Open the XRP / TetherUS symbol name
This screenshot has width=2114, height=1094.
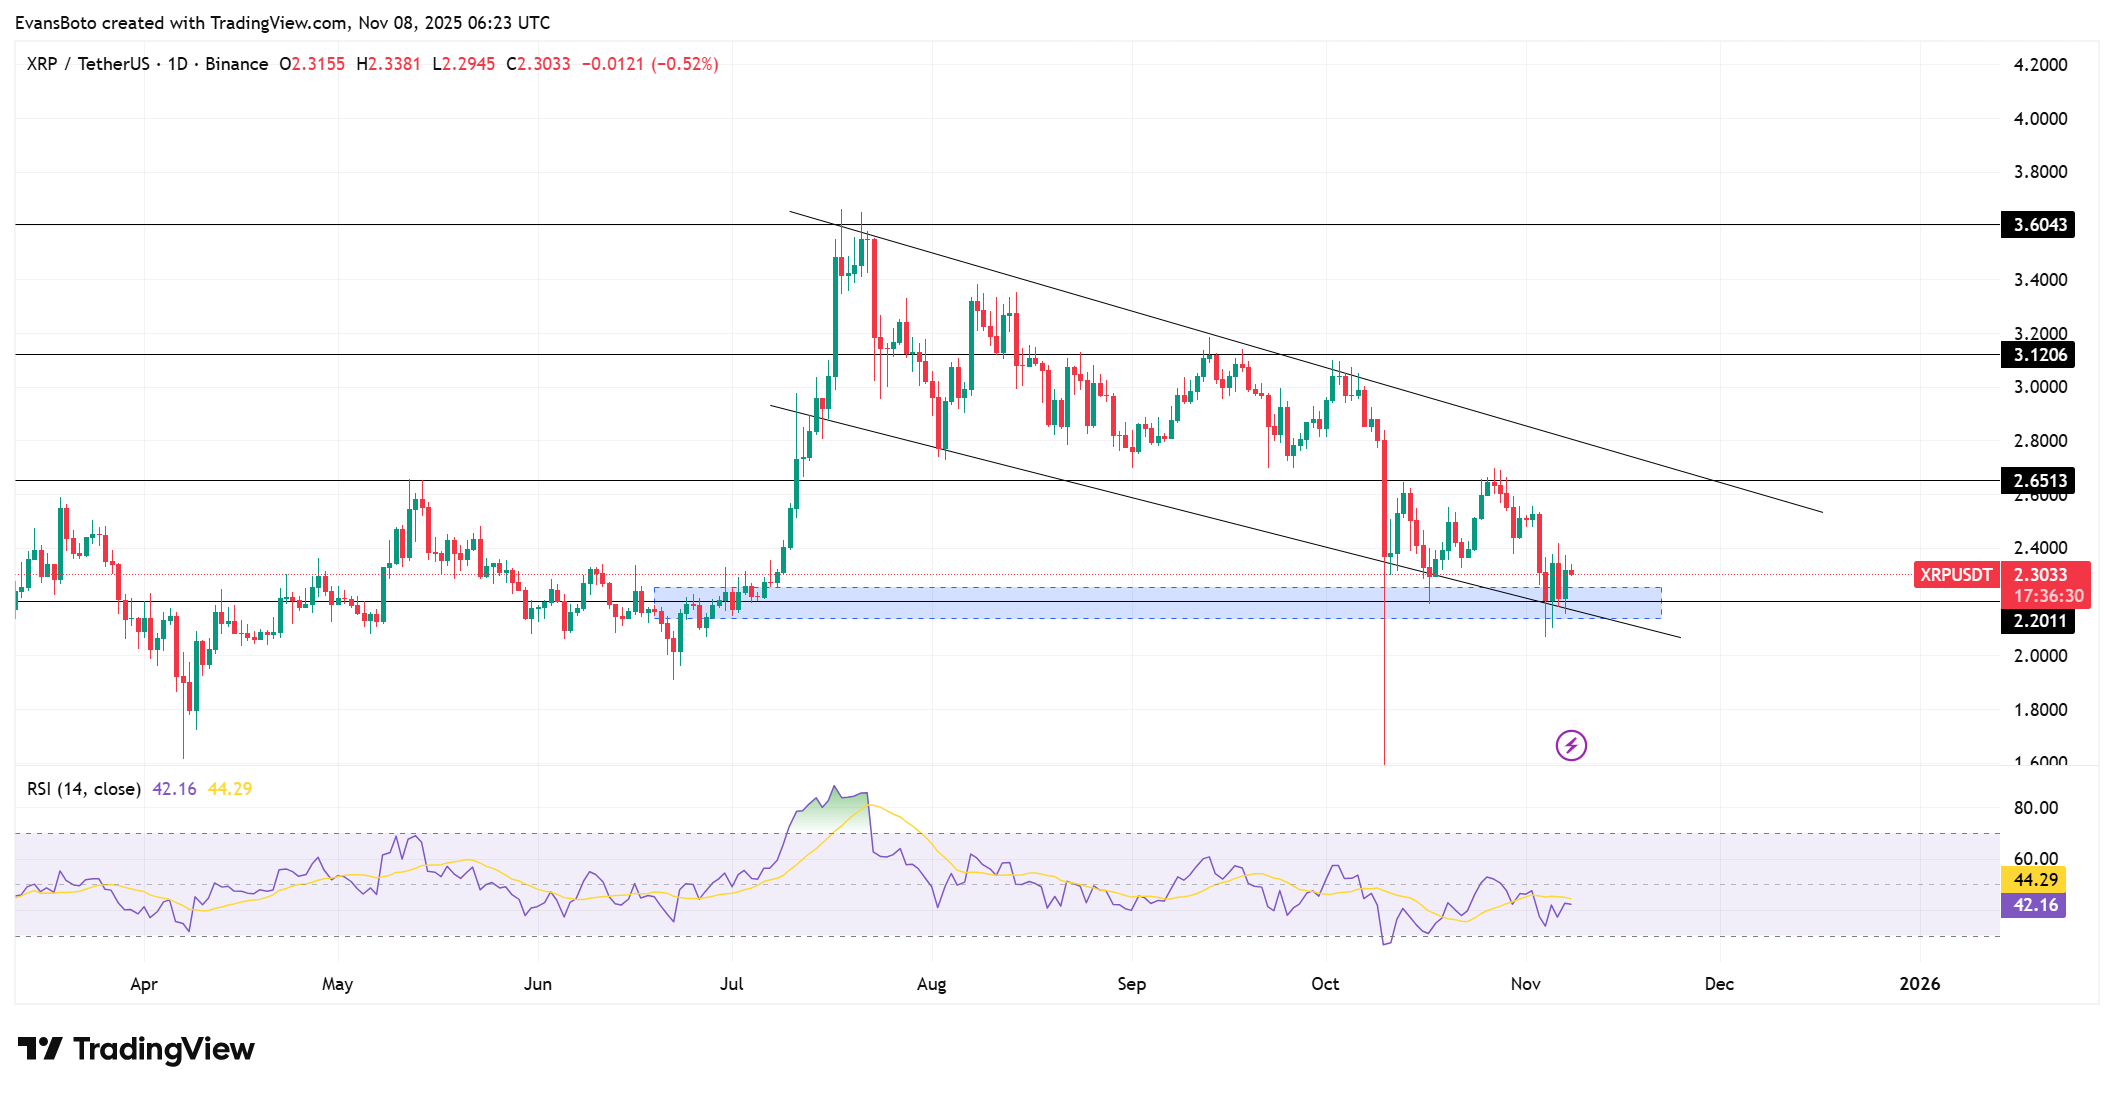click(90, 63)
